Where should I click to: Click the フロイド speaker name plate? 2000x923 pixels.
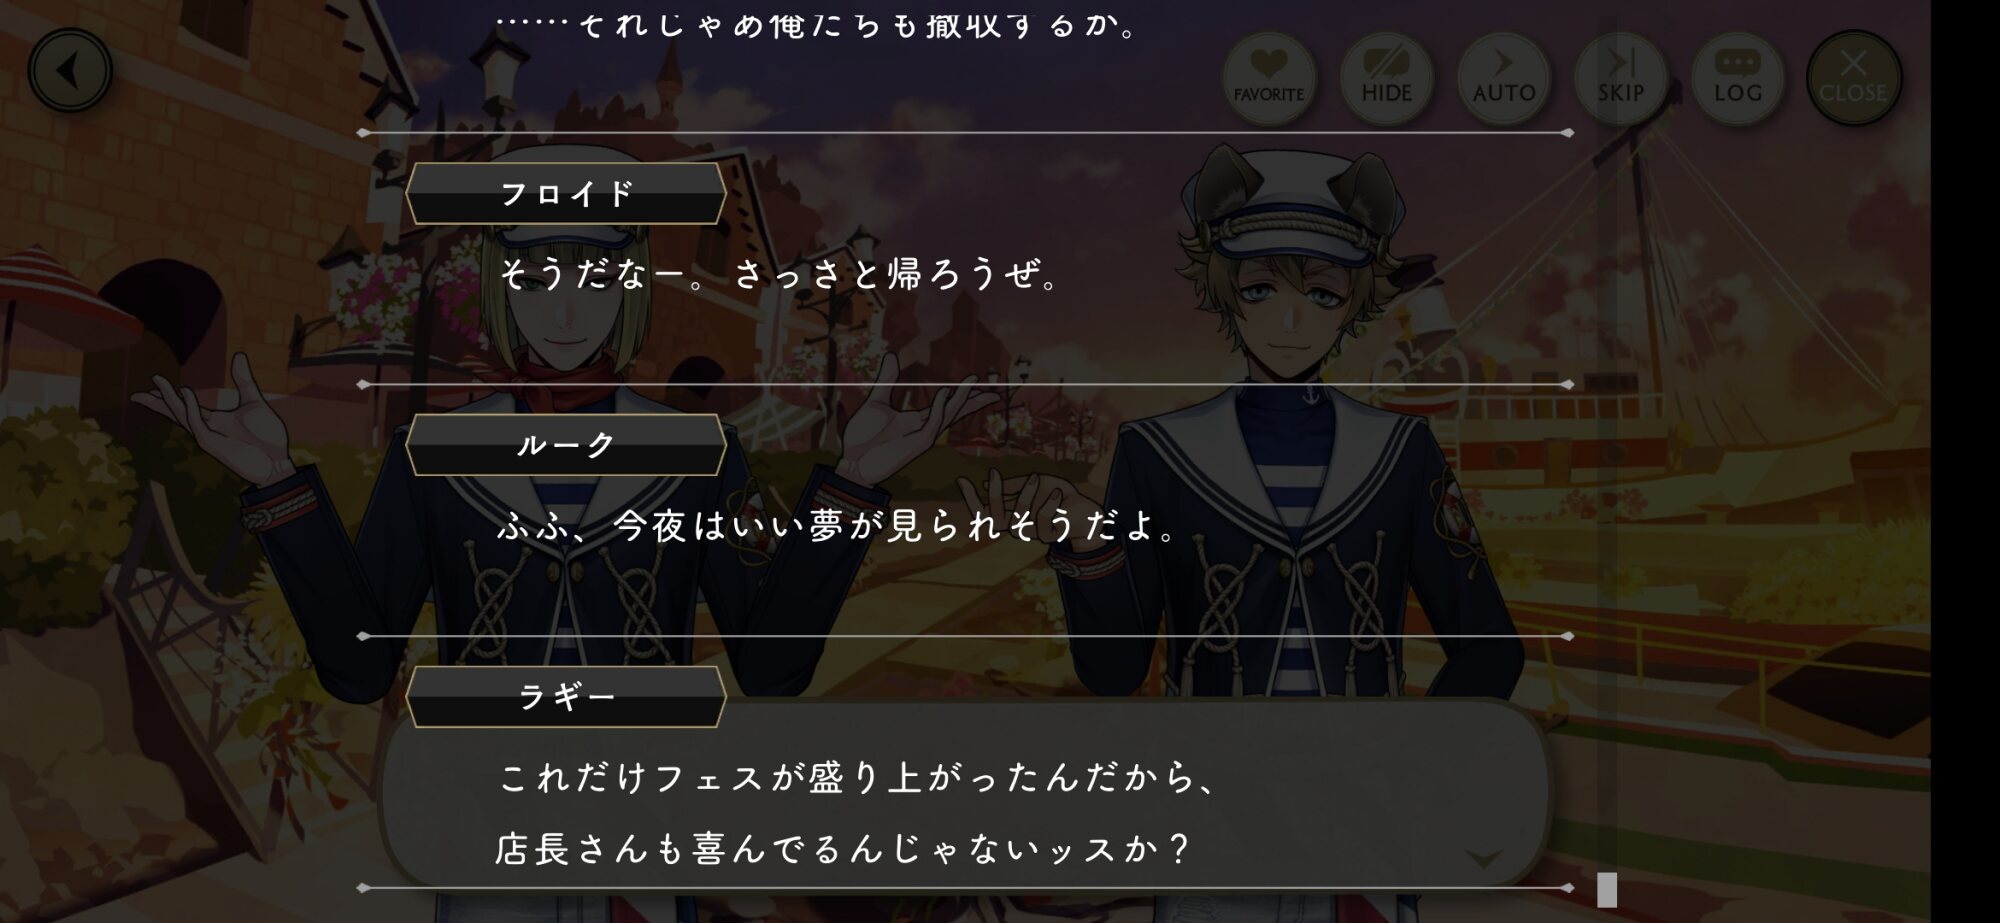(x=566, y=193)
